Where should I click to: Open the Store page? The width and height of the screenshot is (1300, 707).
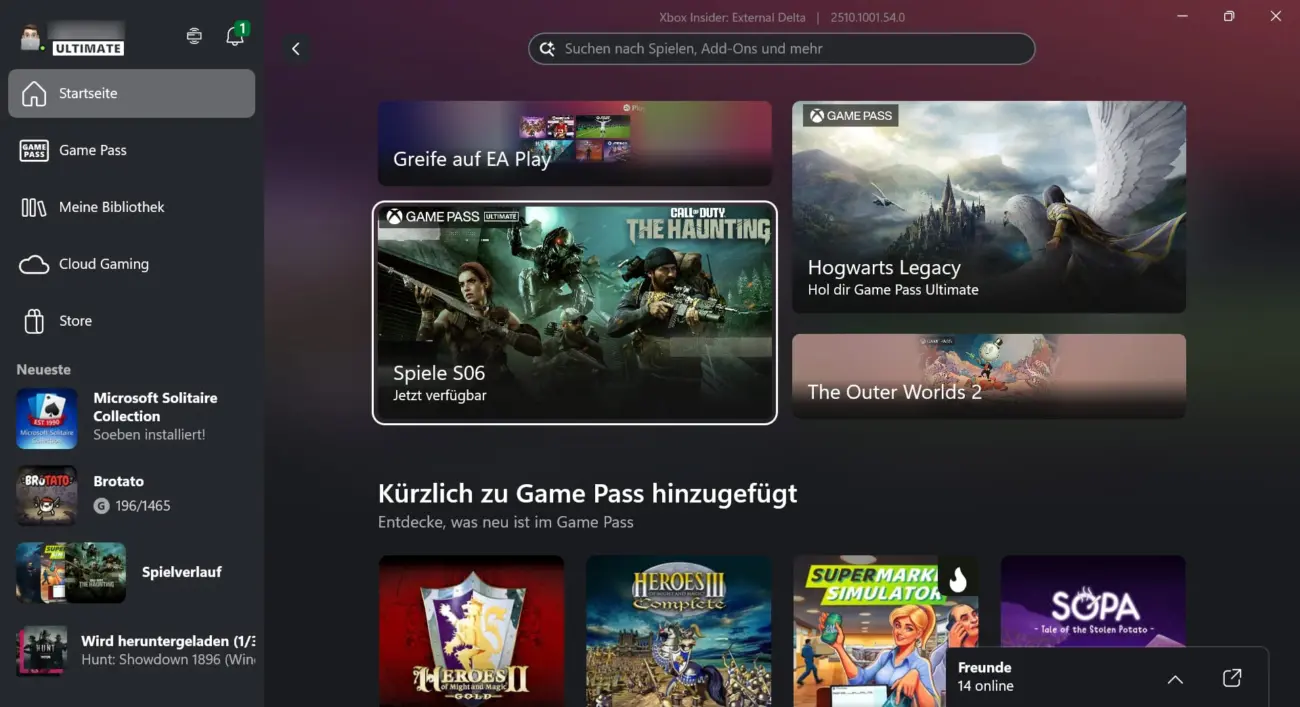[x=131, y=321]
